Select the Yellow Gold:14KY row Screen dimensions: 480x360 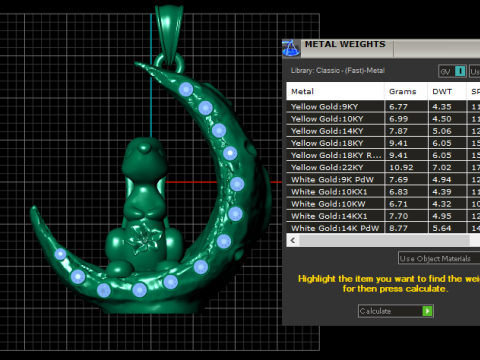pyautogui.click(x=383, y=131)
